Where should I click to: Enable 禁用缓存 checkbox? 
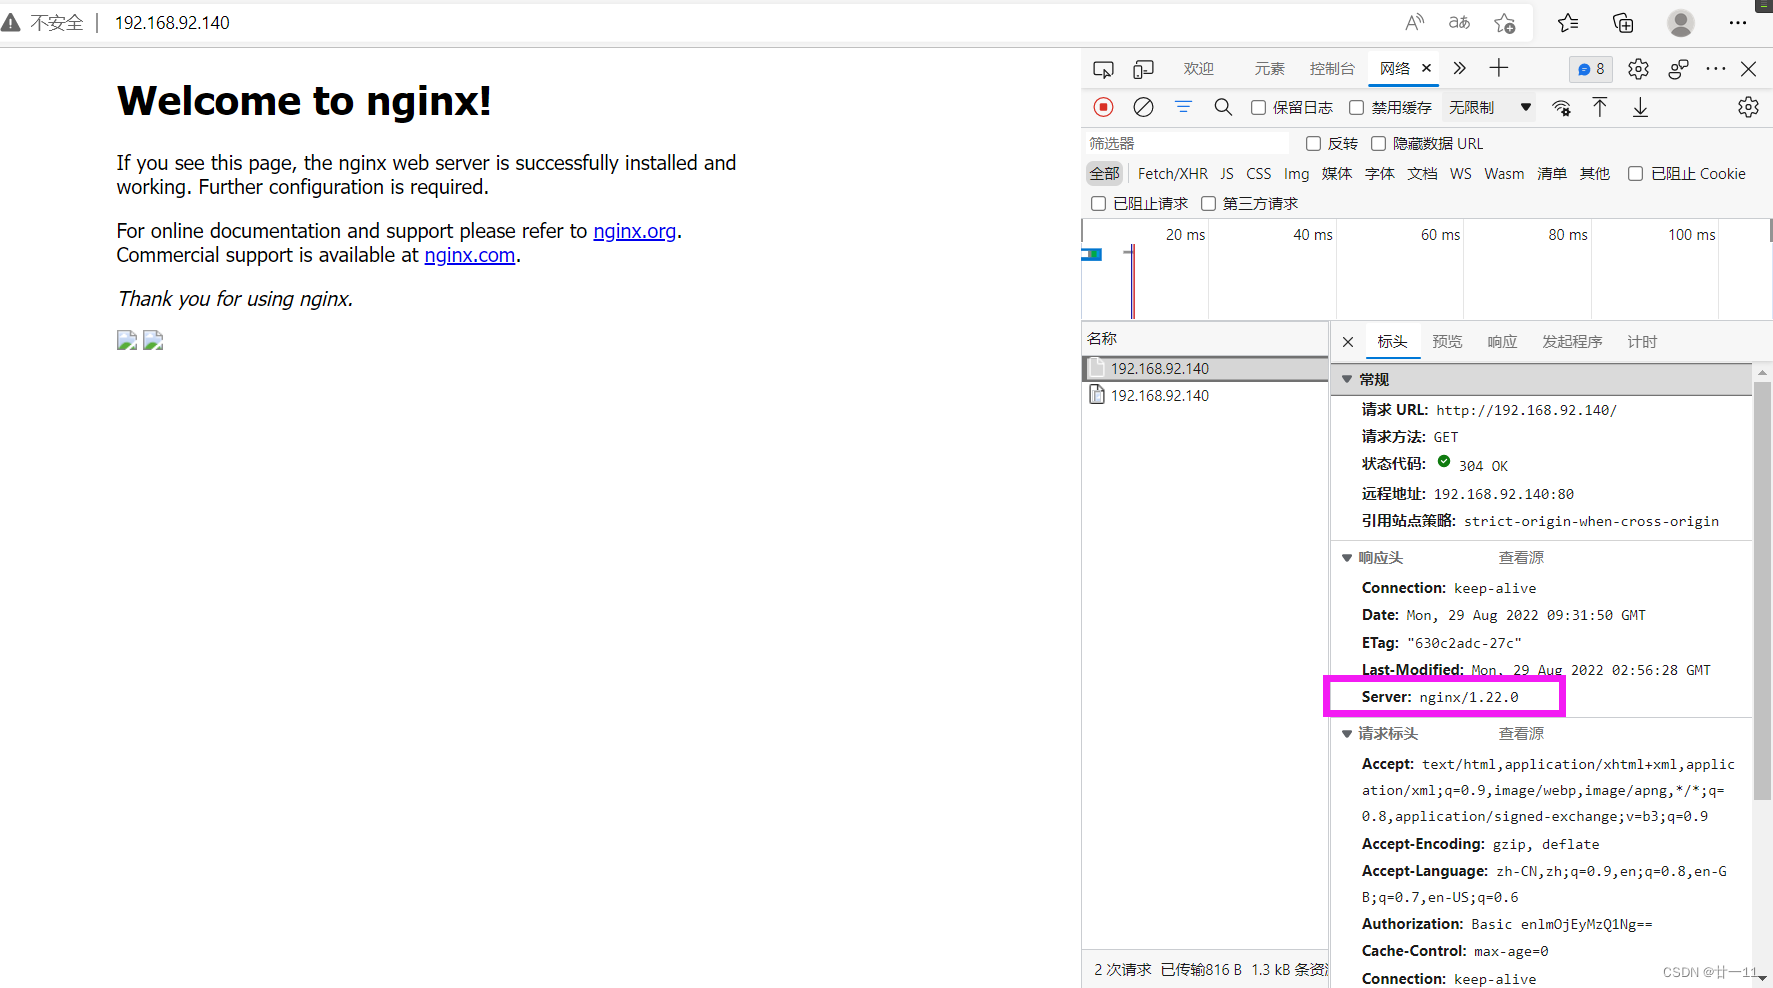tap(1357, 107)
